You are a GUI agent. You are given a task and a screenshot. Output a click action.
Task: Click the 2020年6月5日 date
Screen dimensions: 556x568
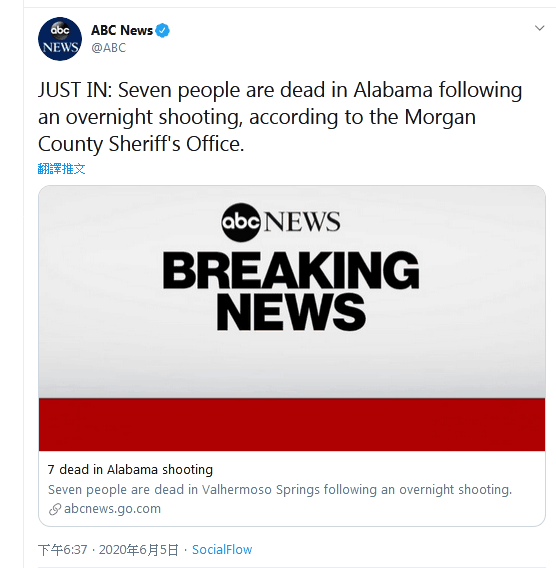139,550
